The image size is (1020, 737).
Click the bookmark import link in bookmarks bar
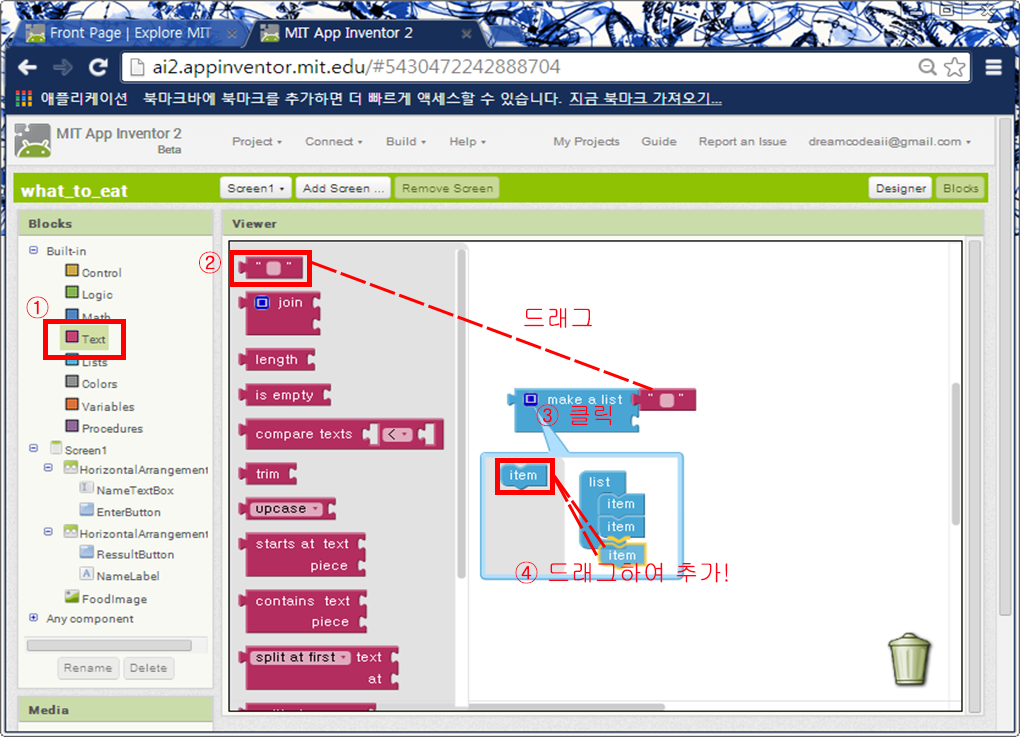pyautogui.click(x=645, y=99)
